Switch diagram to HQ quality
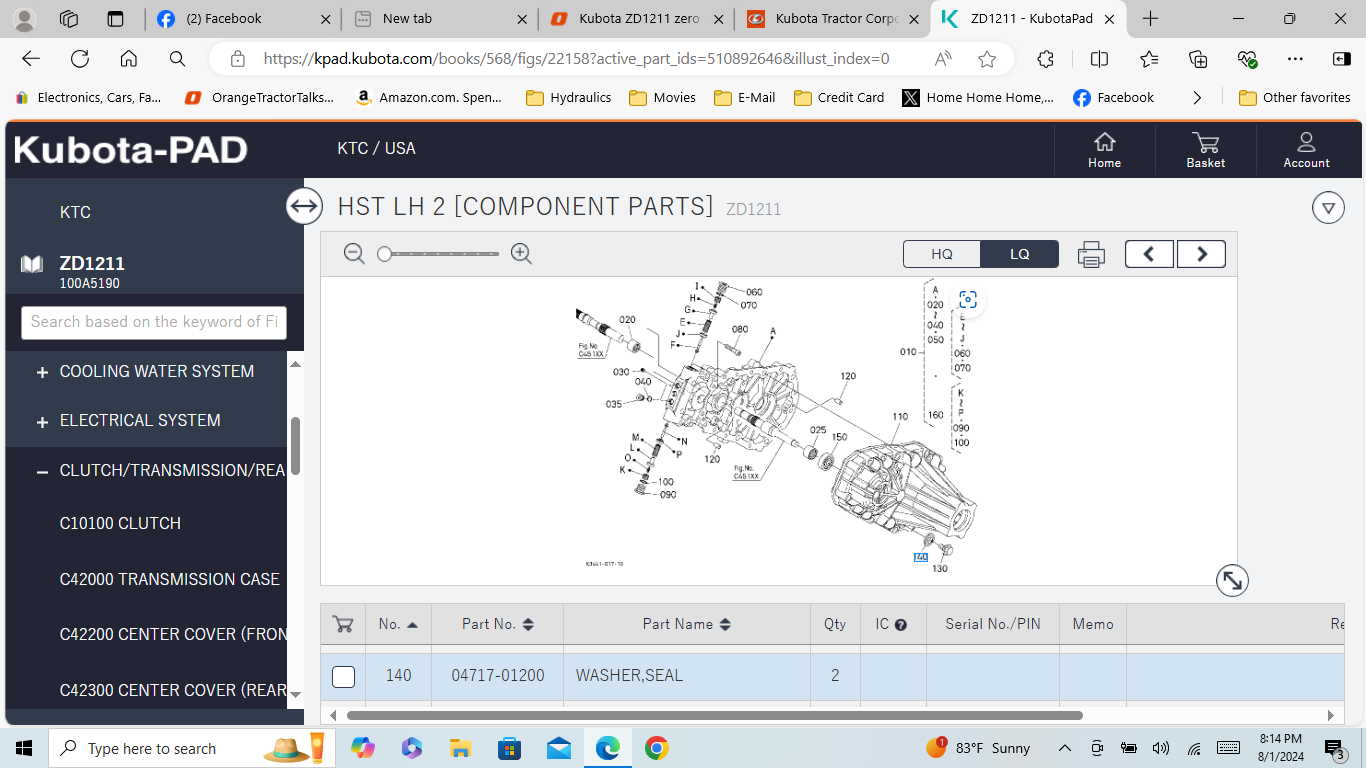This screenshot has width=1366, height=768. (942, 254)
